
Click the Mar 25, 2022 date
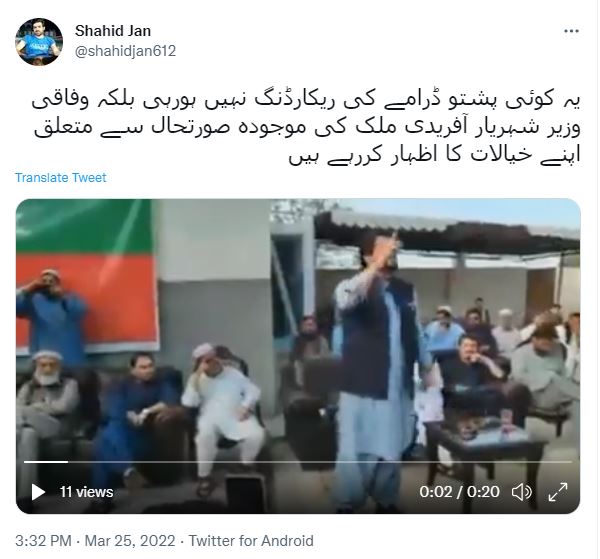pos(130,541)
